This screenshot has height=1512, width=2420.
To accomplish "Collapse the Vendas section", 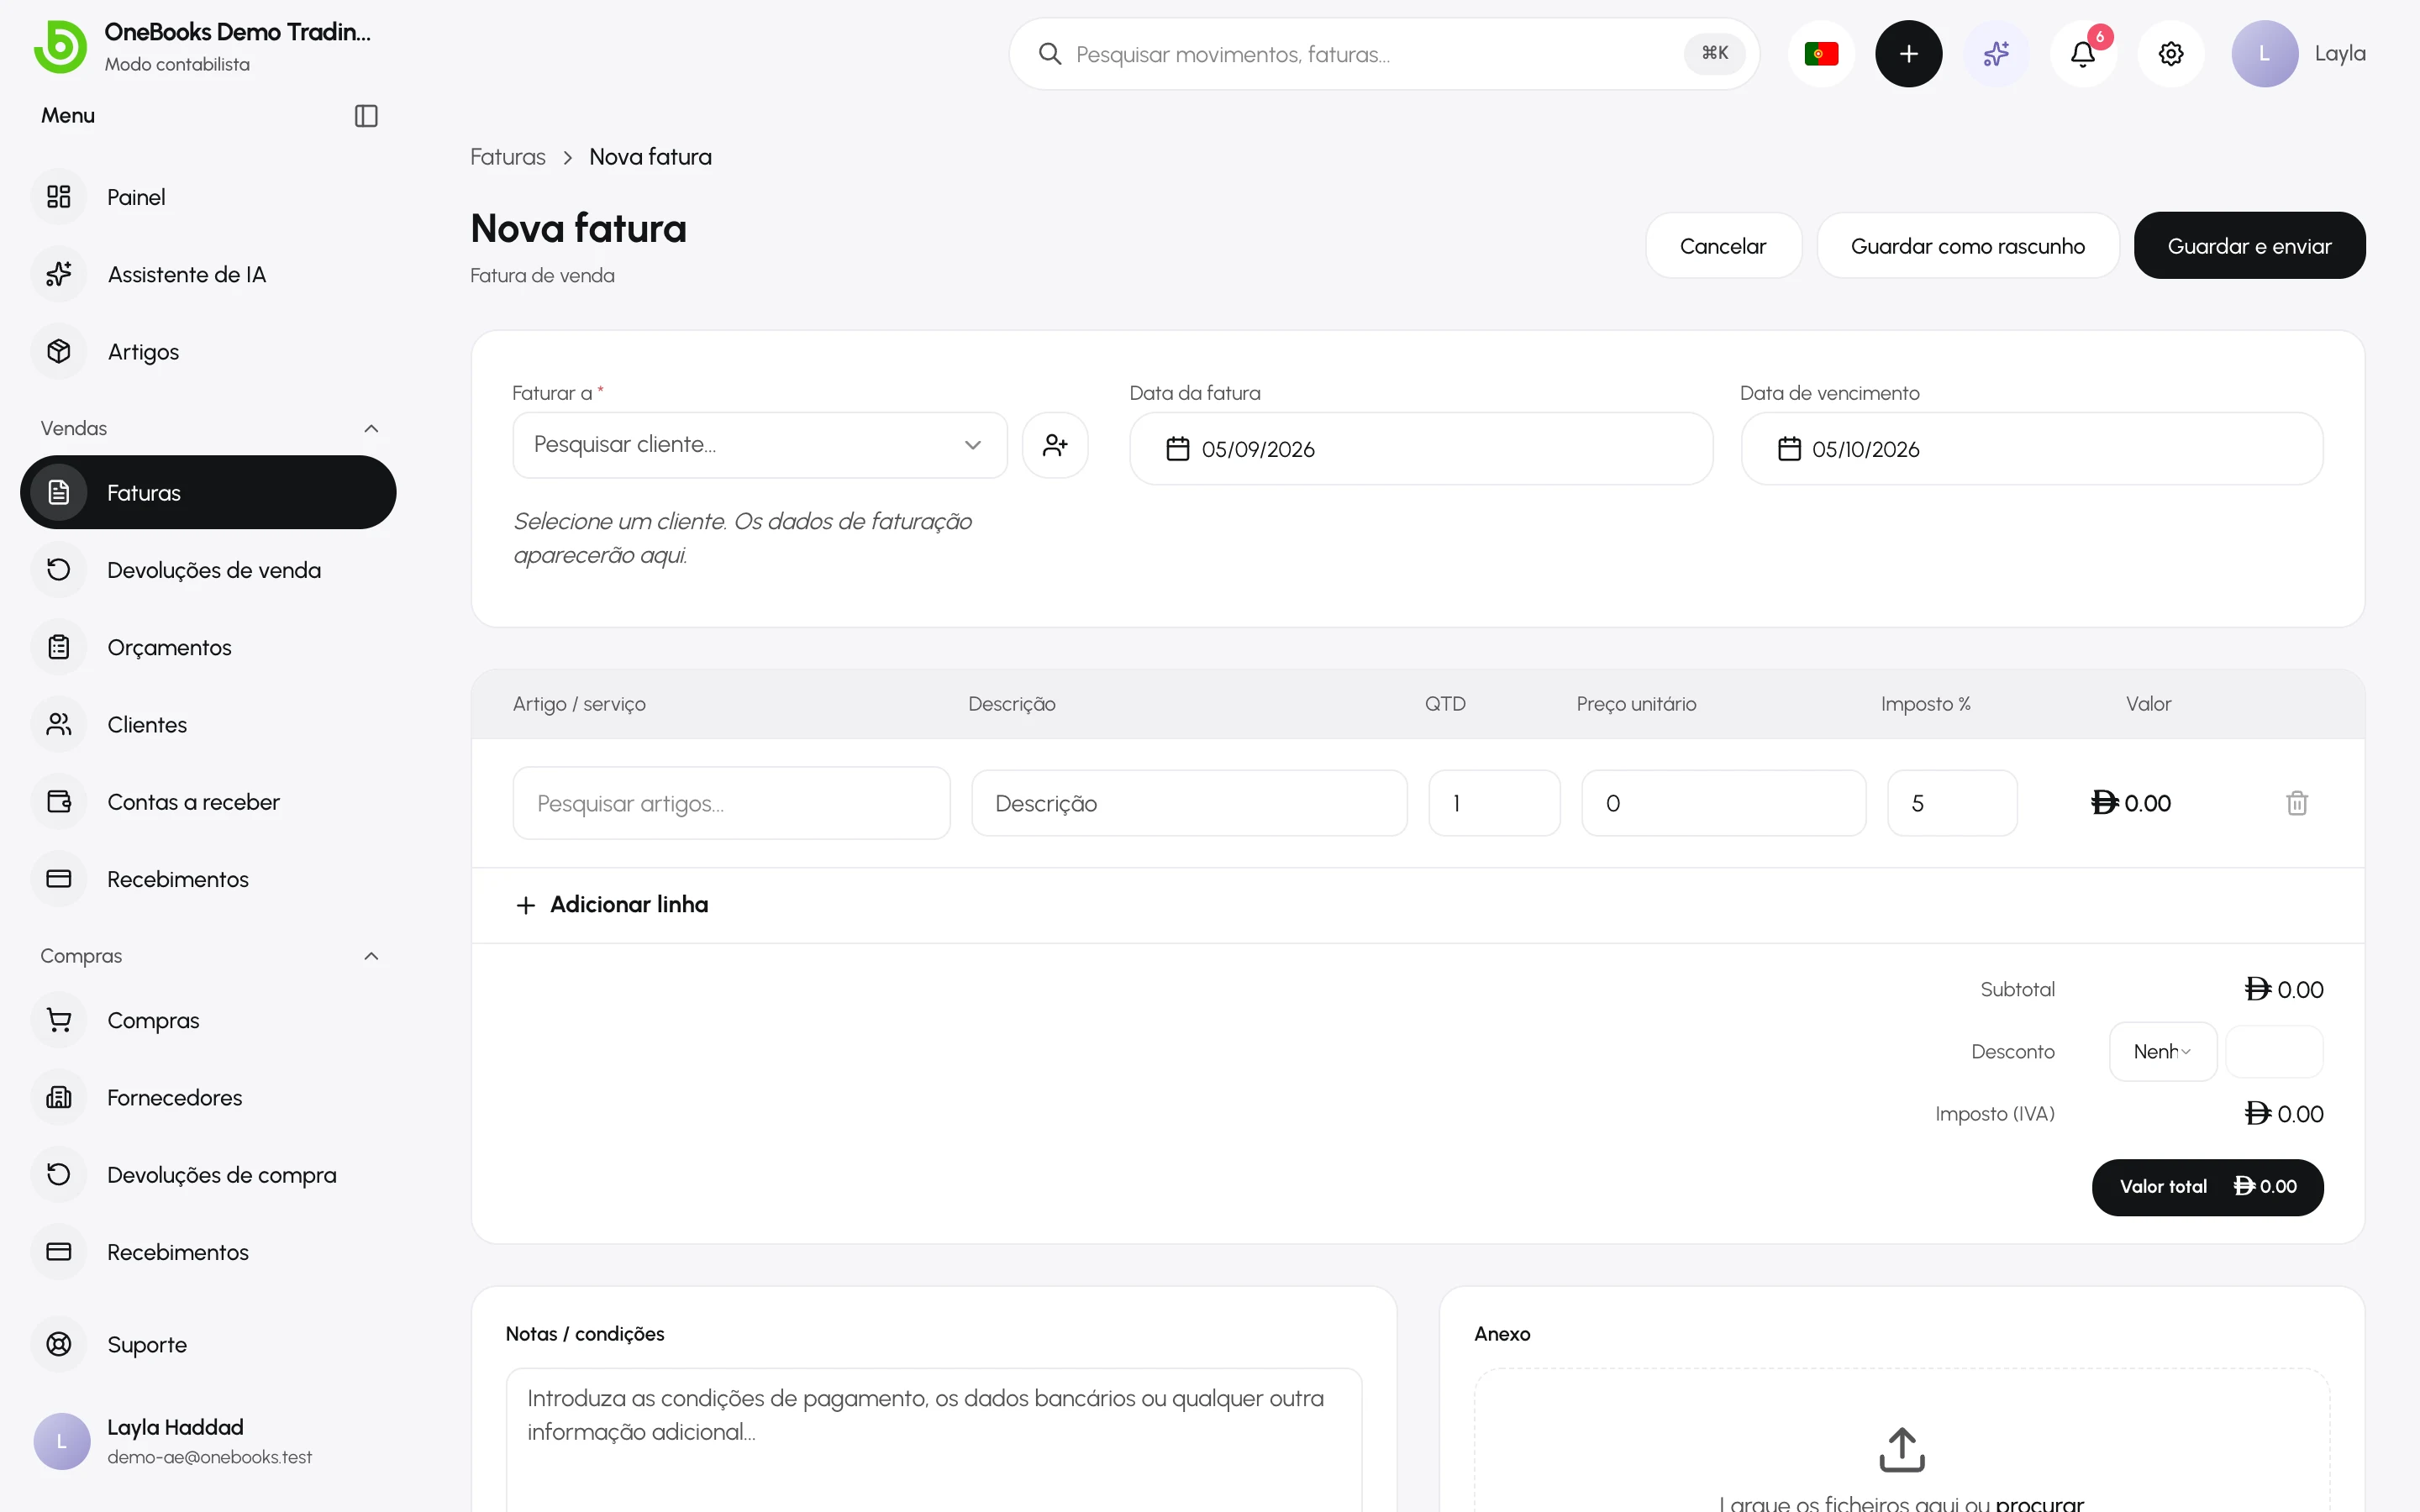I will (371, 428).
